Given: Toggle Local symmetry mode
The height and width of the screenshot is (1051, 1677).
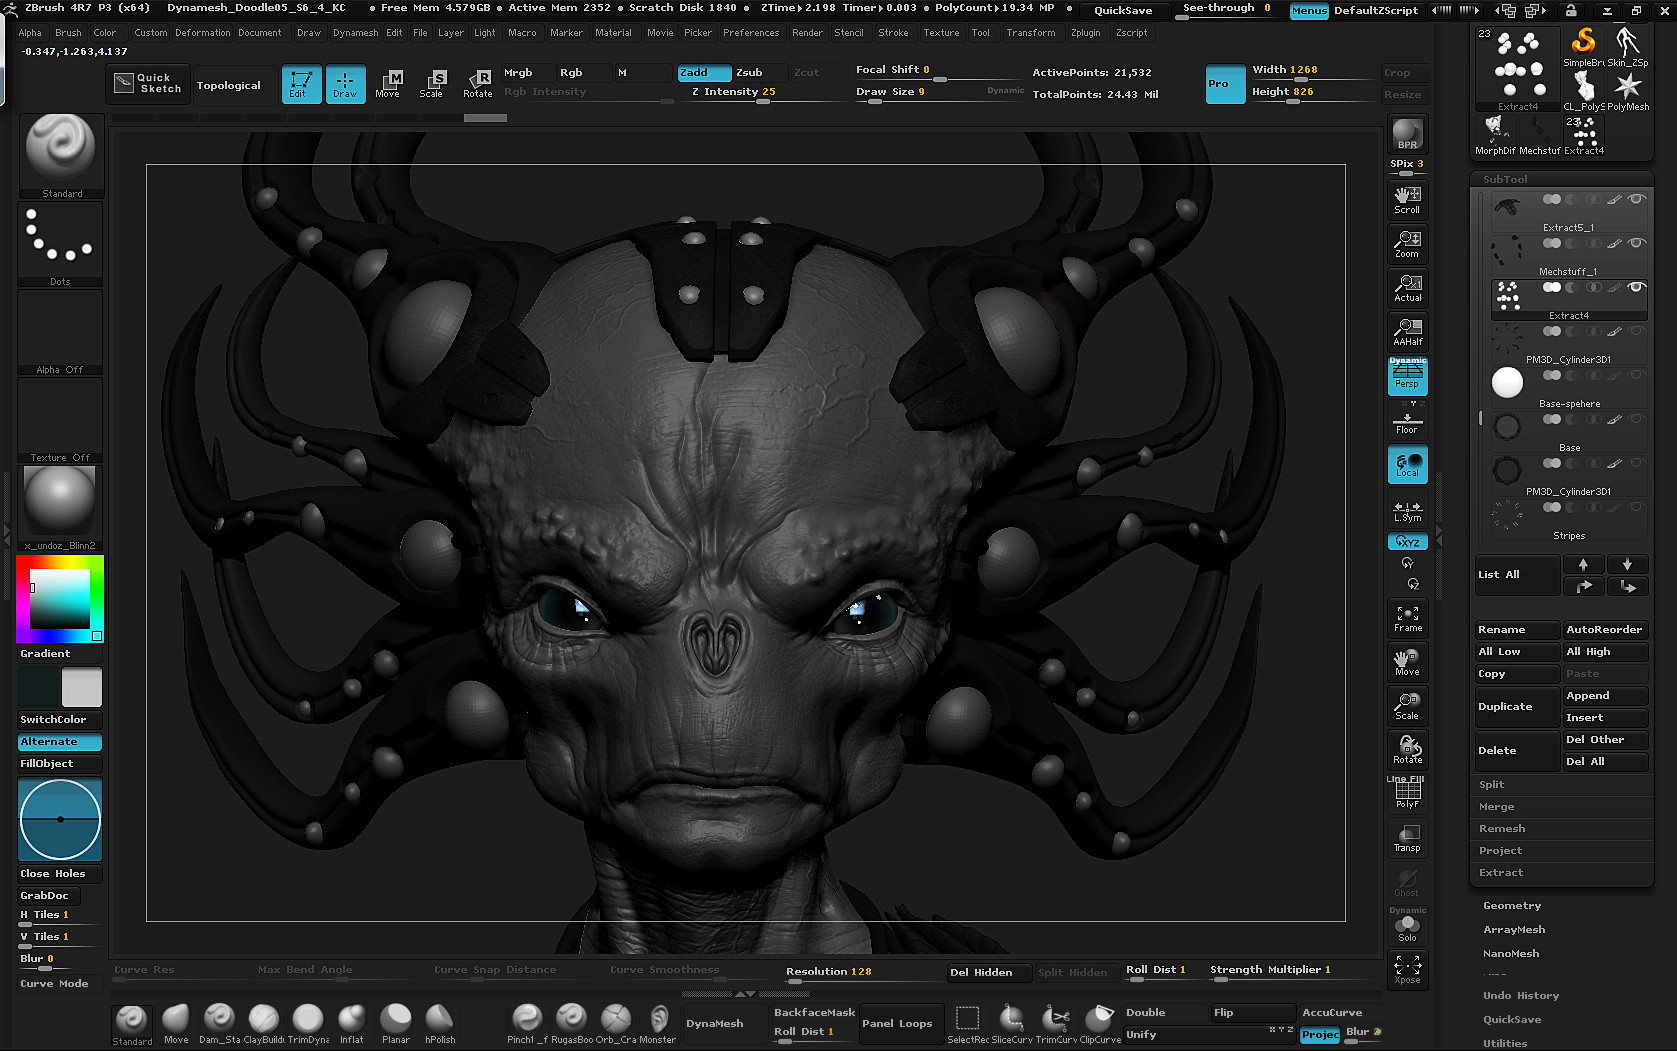Looking at the screenshot, I should (x=1407, y=464).
